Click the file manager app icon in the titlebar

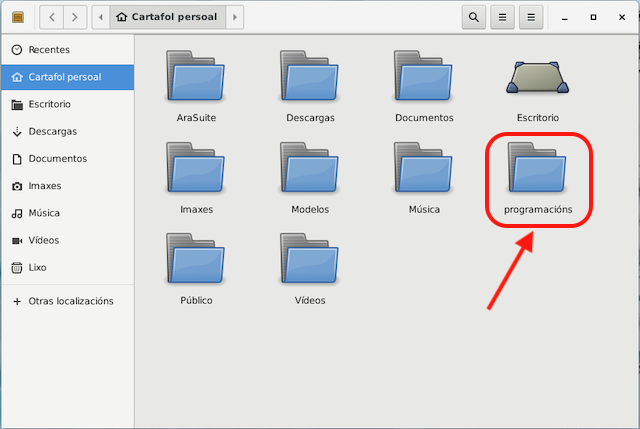pyautogui.click(x=18, y=17)
